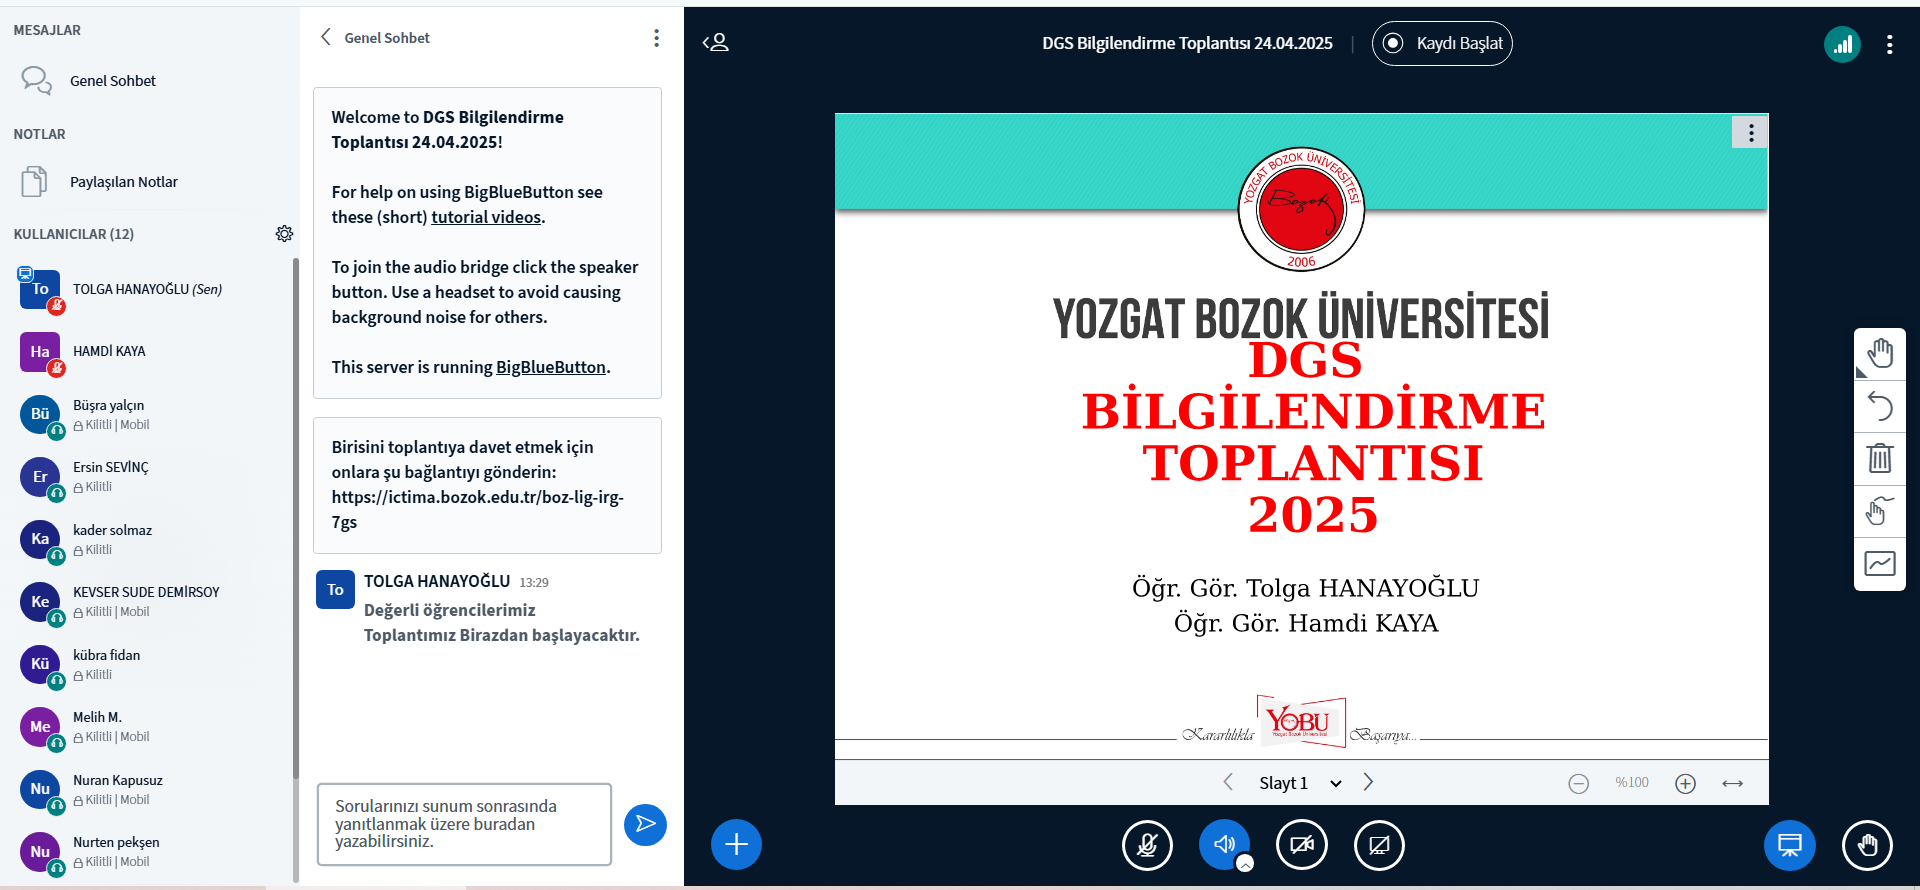
Task: Open presentation options three-dot menu
Action: coord(1750,132)
